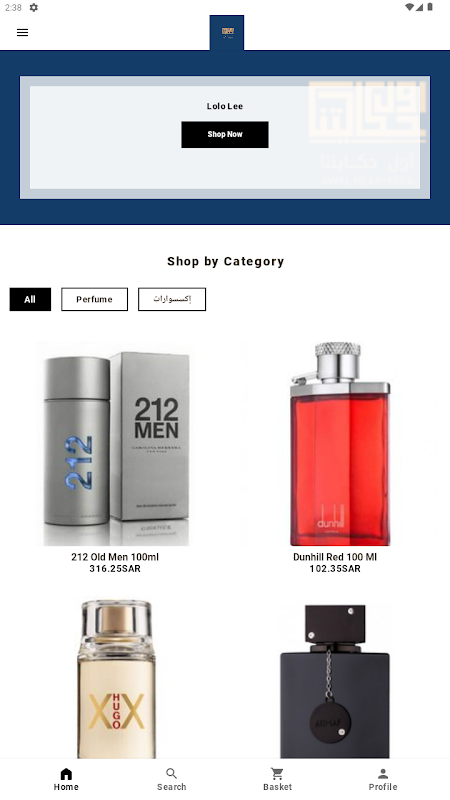
Task: Open the black Armaf perfume product
Action: point(335,681)
